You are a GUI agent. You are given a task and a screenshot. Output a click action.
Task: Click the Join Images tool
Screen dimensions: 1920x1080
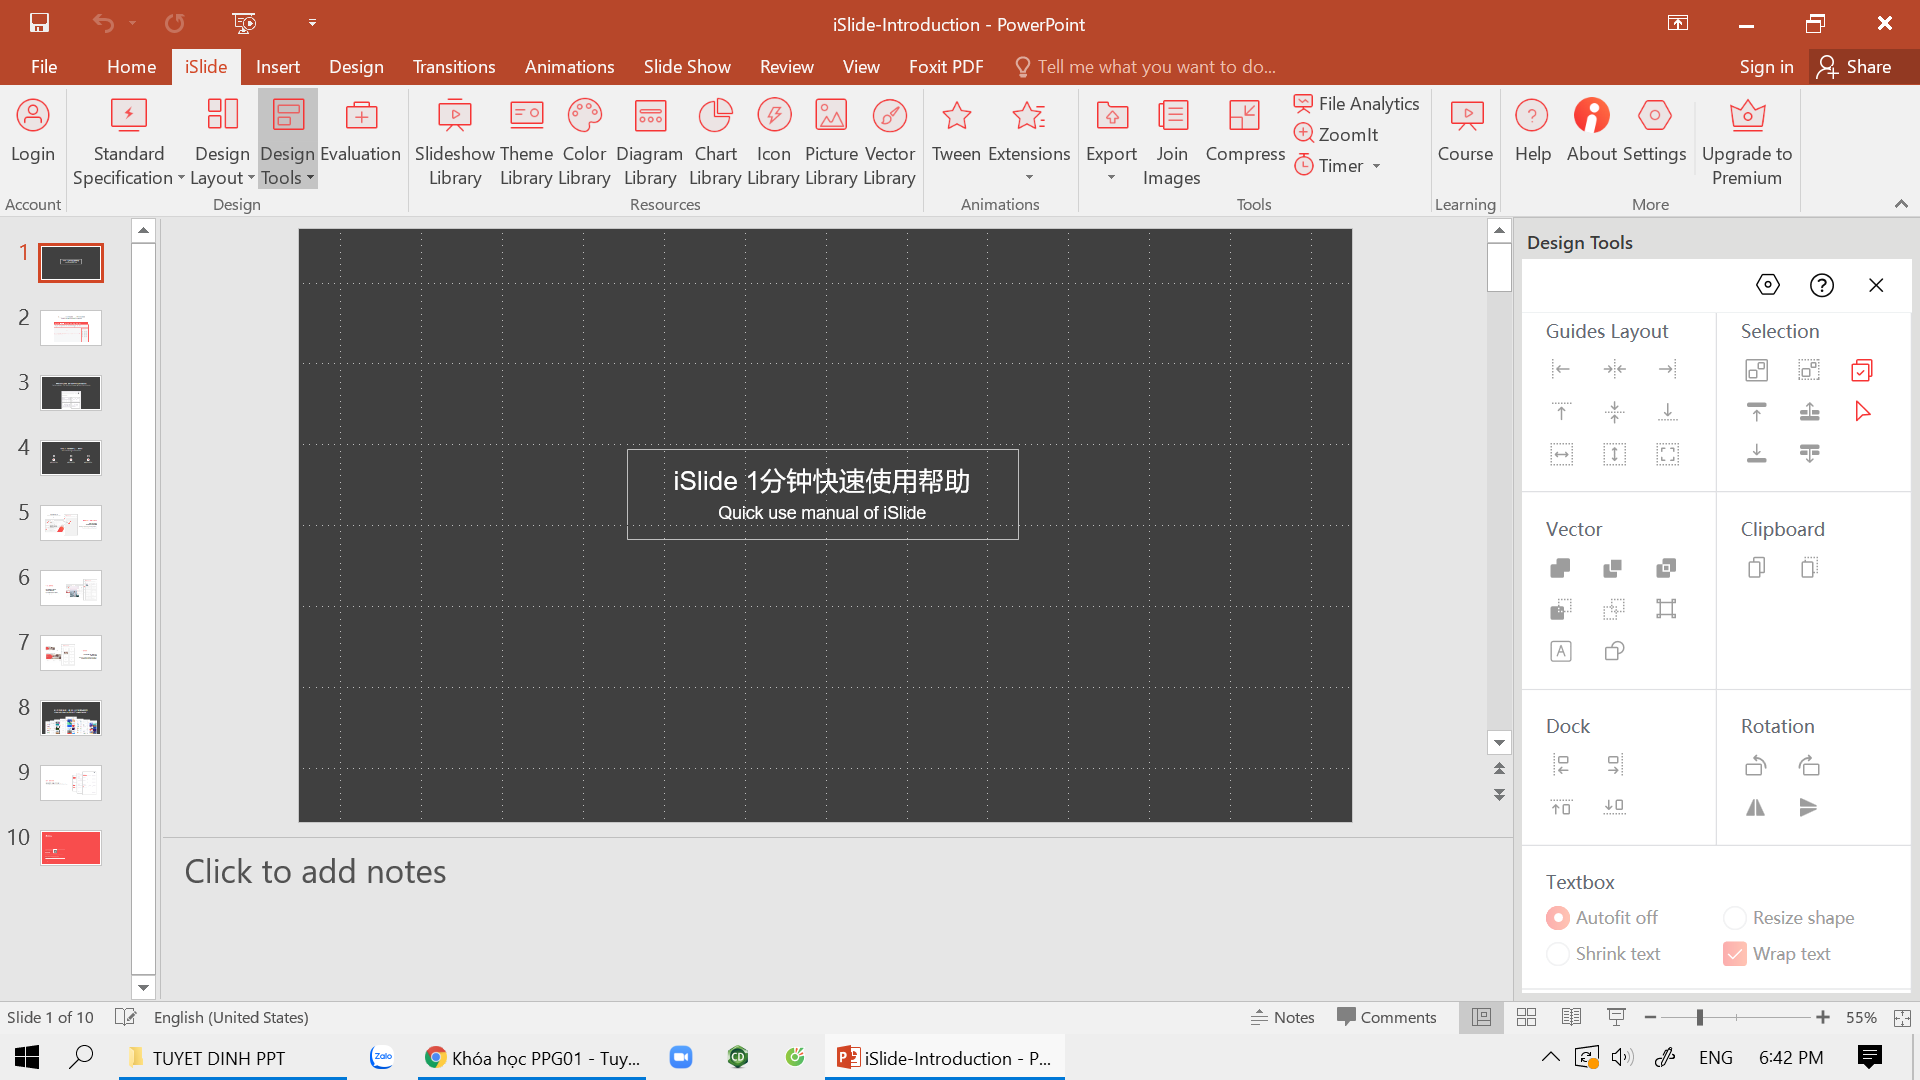[1171, 142]
